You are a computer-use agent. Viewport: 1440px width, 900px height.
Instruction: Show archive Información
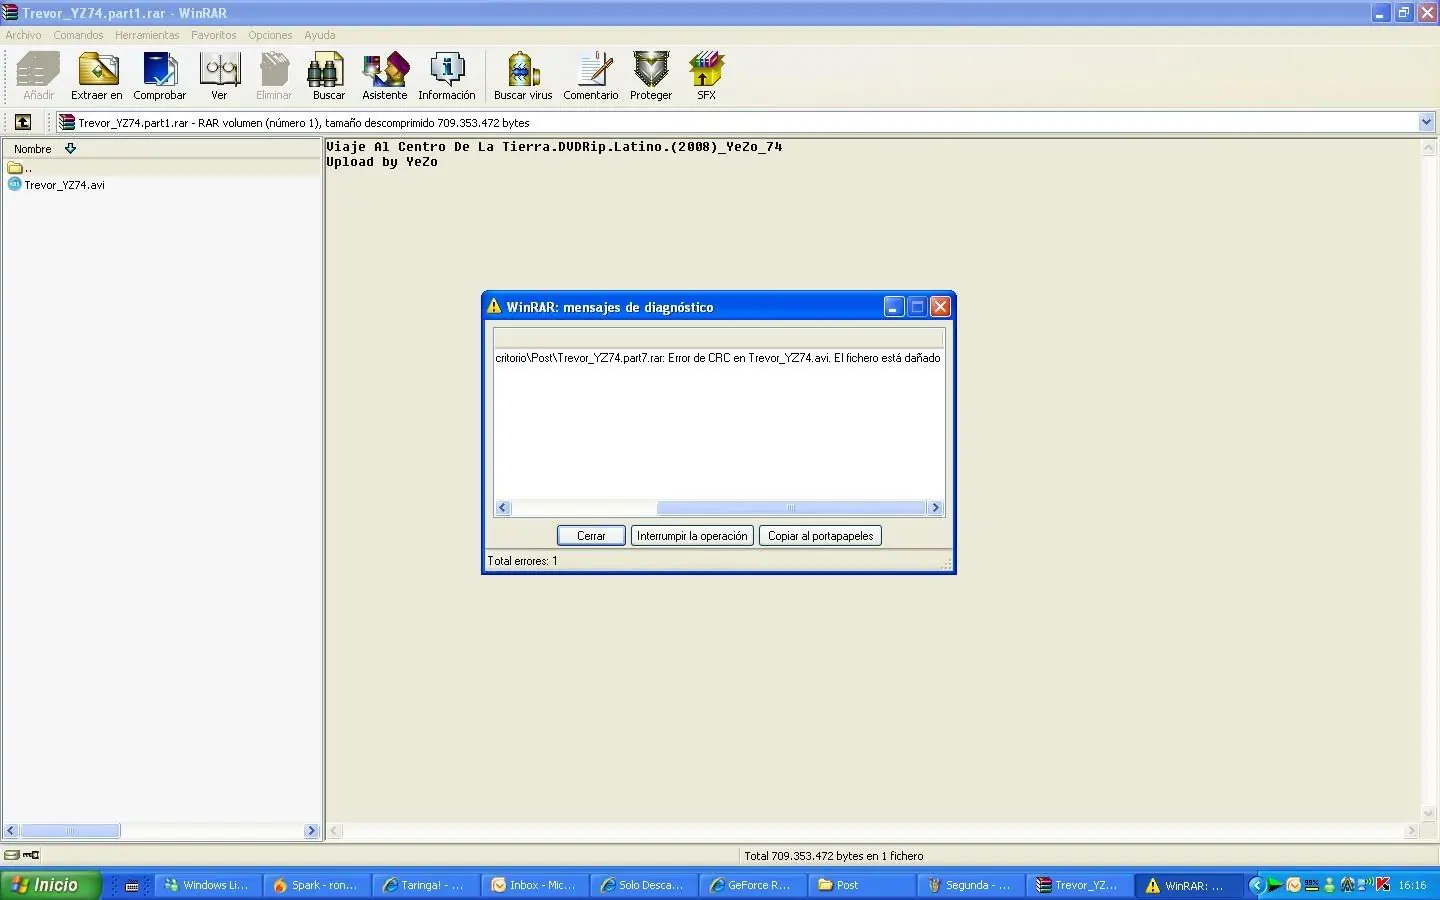click(447, 76)
